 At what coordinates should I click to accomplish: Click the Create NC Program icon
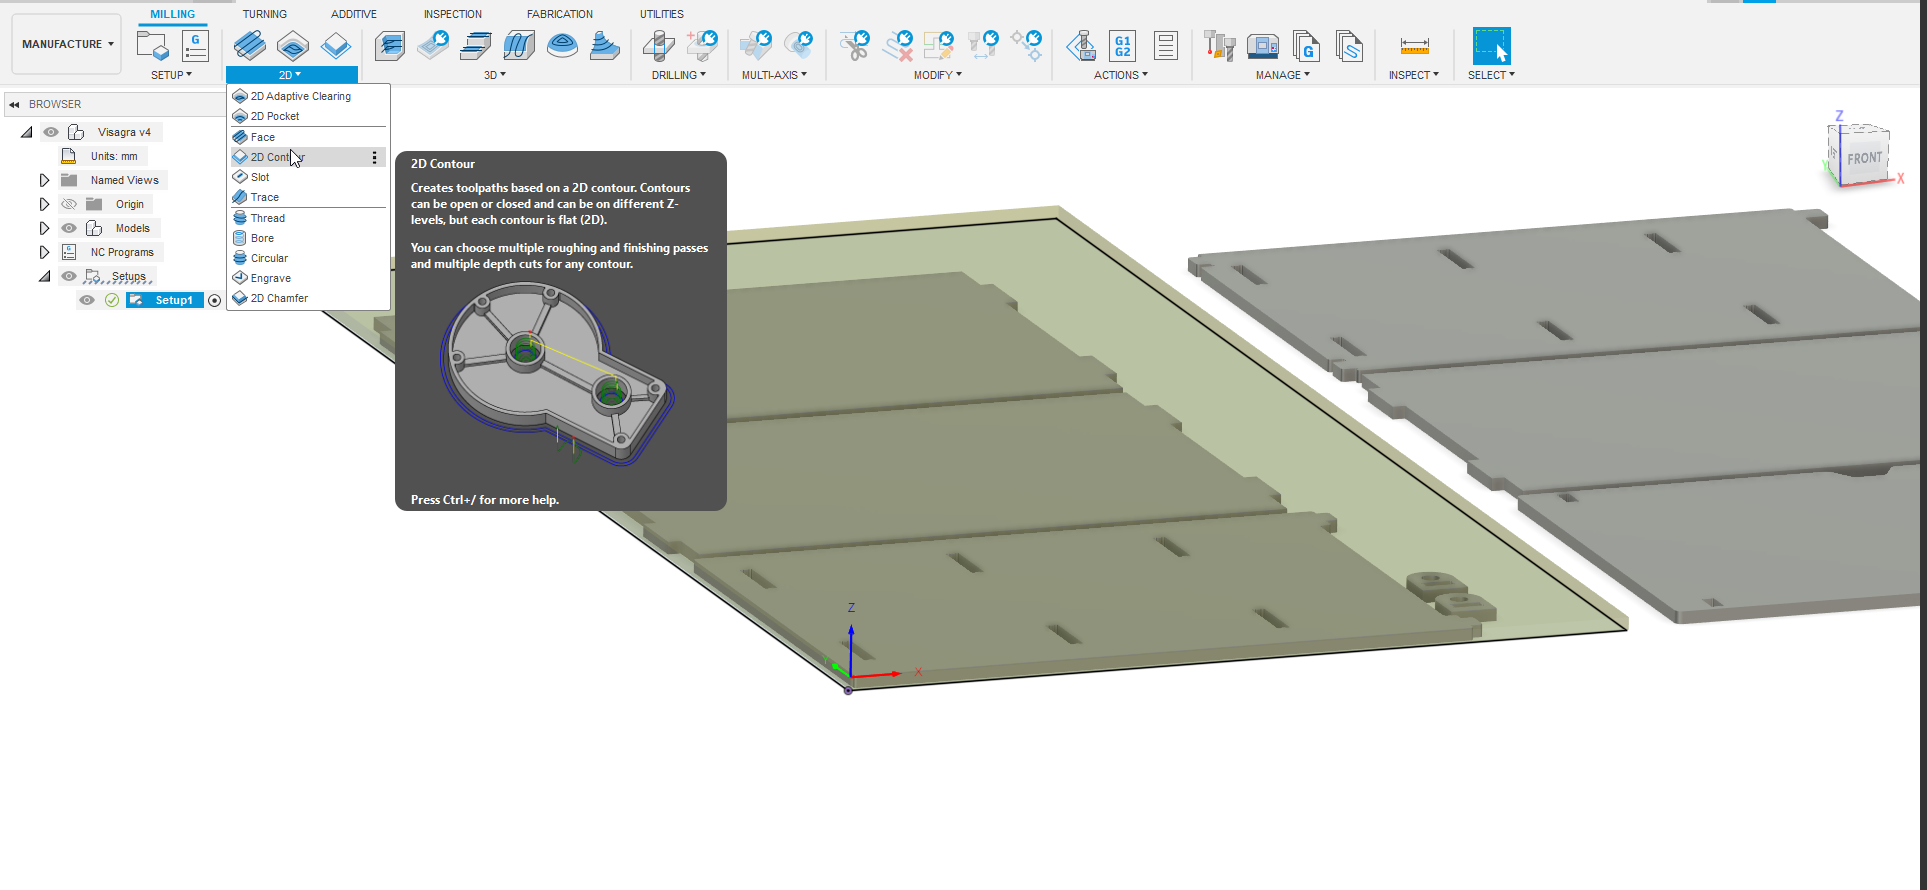pos(195,46)
